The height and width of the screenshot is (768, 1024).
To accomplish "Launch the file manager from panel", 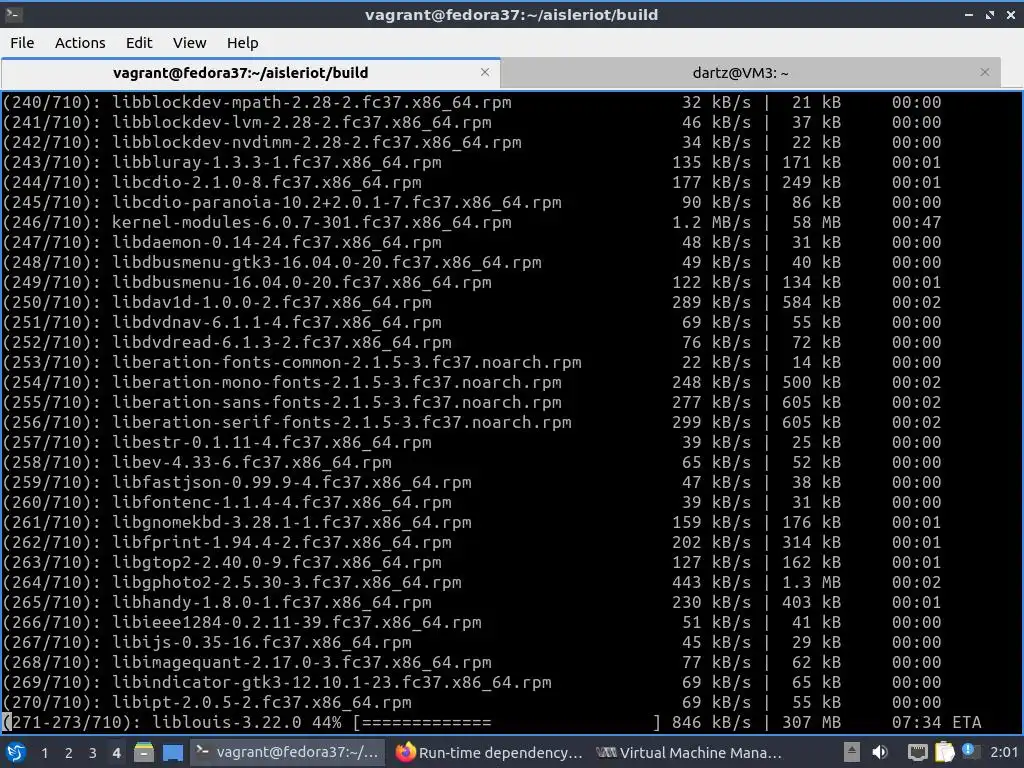I will tap(144, 753).
